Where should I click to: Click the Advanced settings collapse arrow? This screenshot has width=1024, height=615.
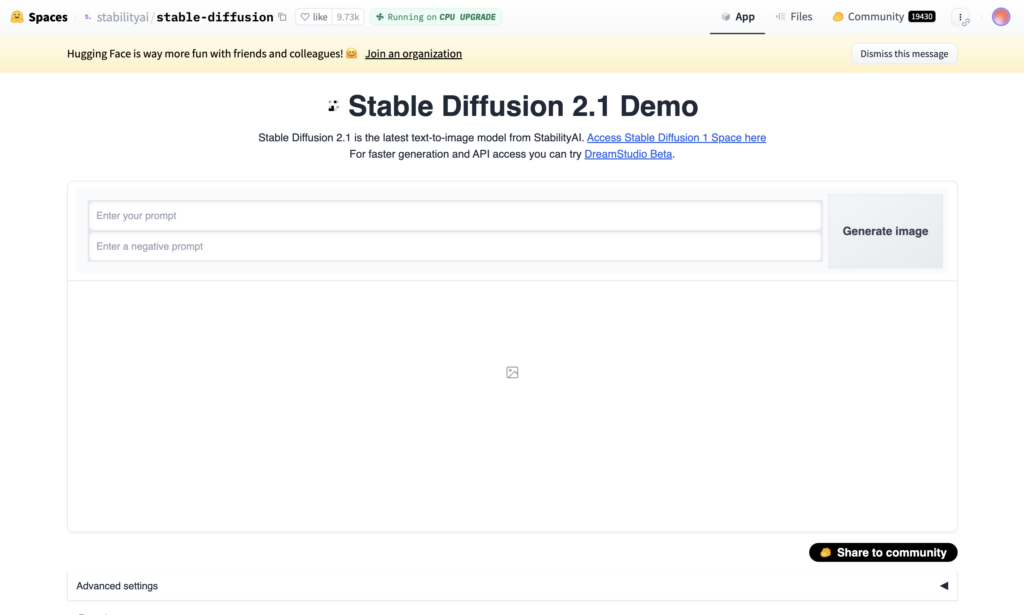(944, 586)
